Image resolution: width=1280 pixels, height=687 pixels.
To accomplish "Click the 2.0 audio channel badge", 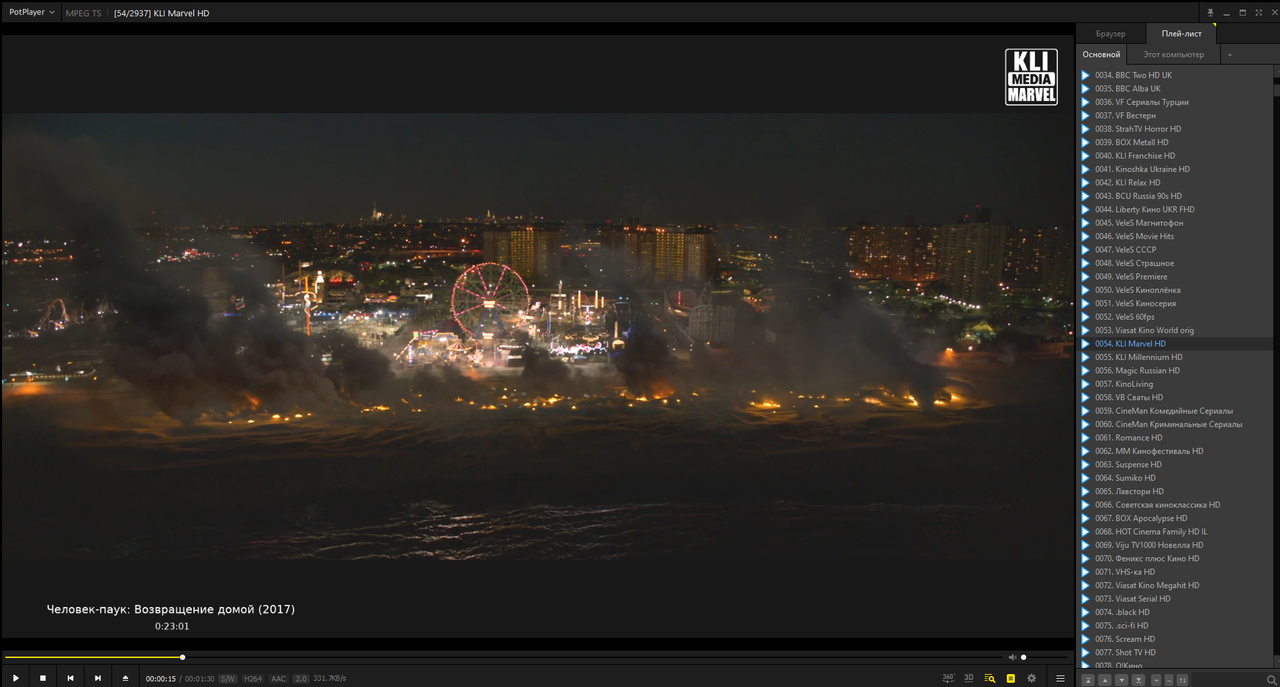I will point(301,678).
